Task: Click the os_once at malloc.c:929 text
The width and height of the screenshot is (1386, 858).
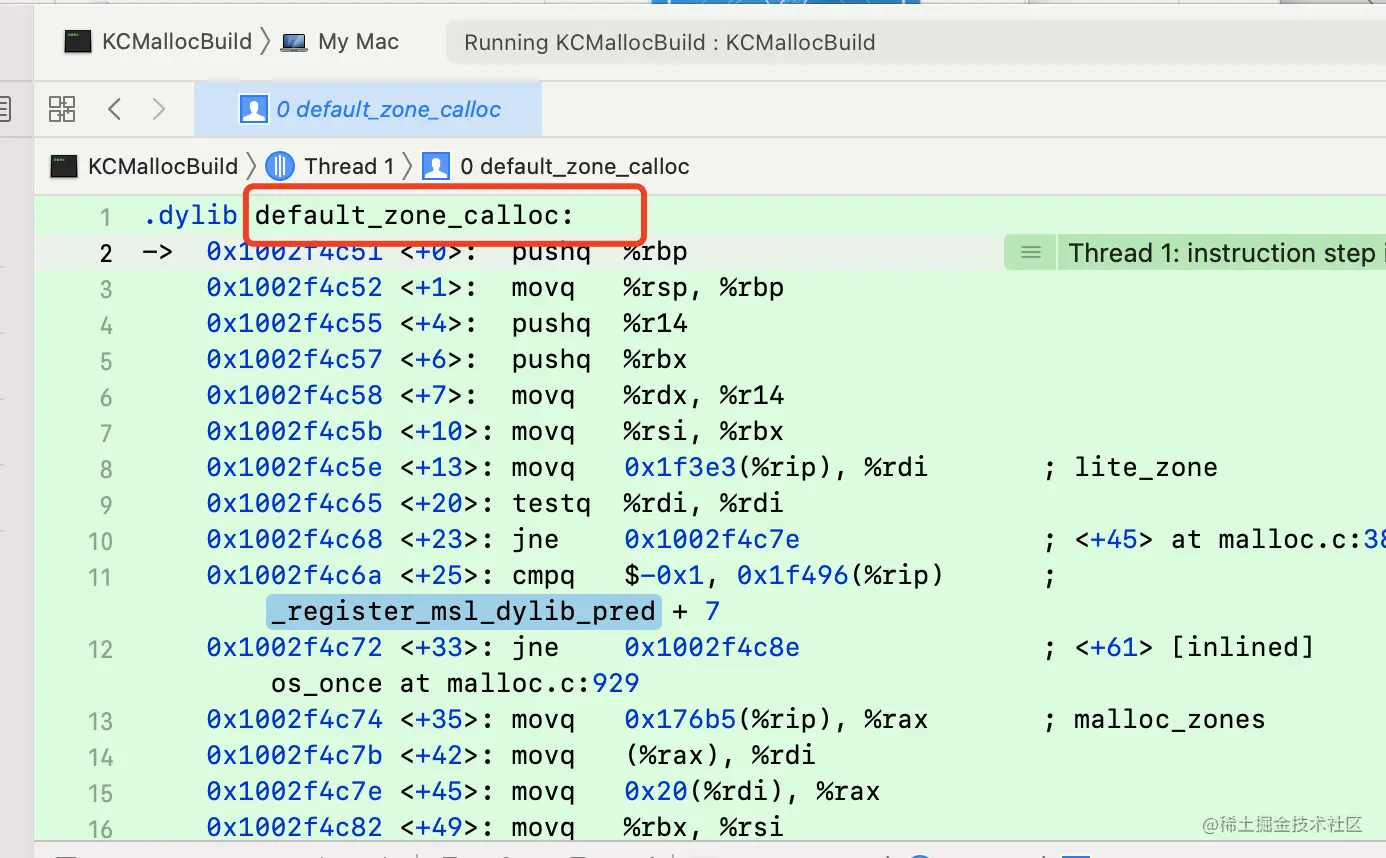Action: (x=455, y=684)
